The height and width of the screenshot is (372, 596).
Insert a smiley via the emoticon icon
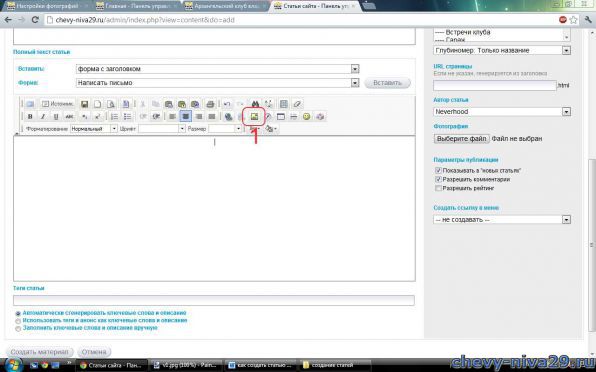click(306, 117)
